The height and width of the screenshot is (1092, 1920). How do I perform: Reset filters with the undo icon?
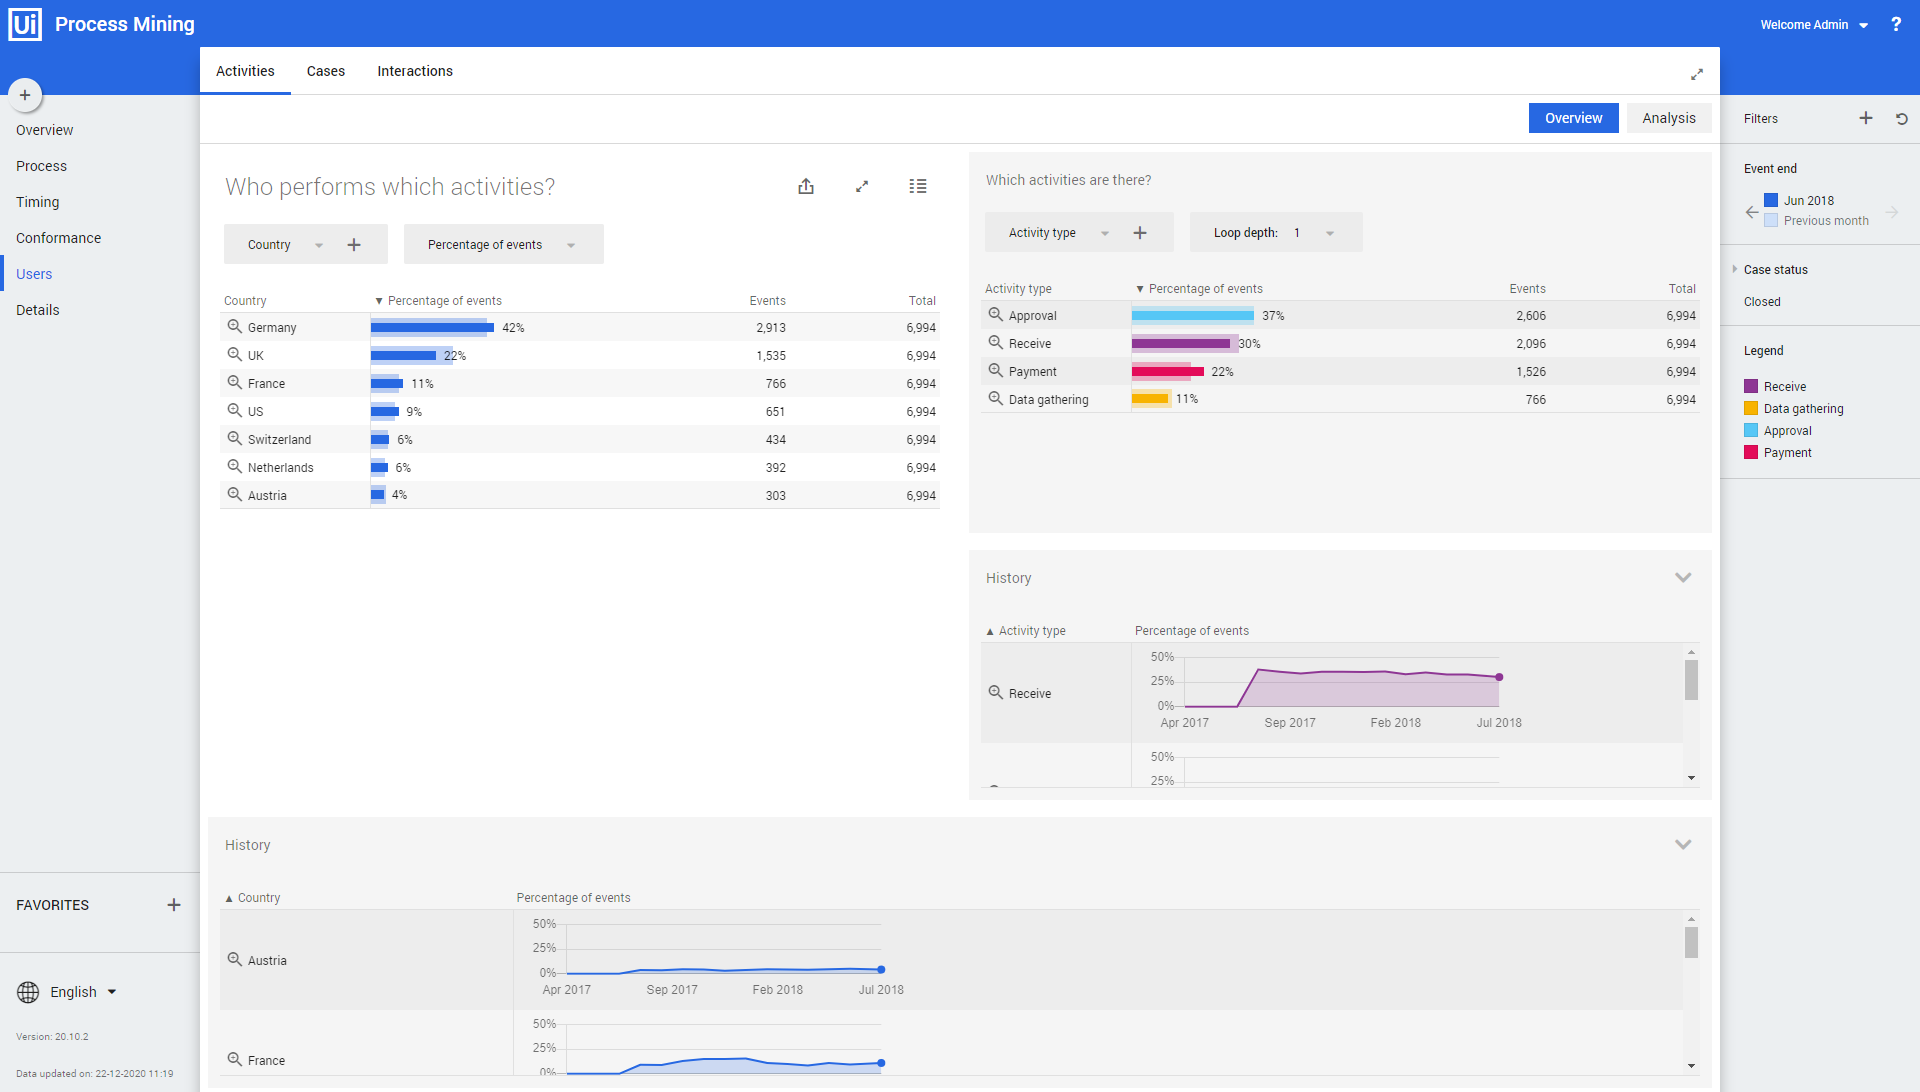[x=1902, y=118]
